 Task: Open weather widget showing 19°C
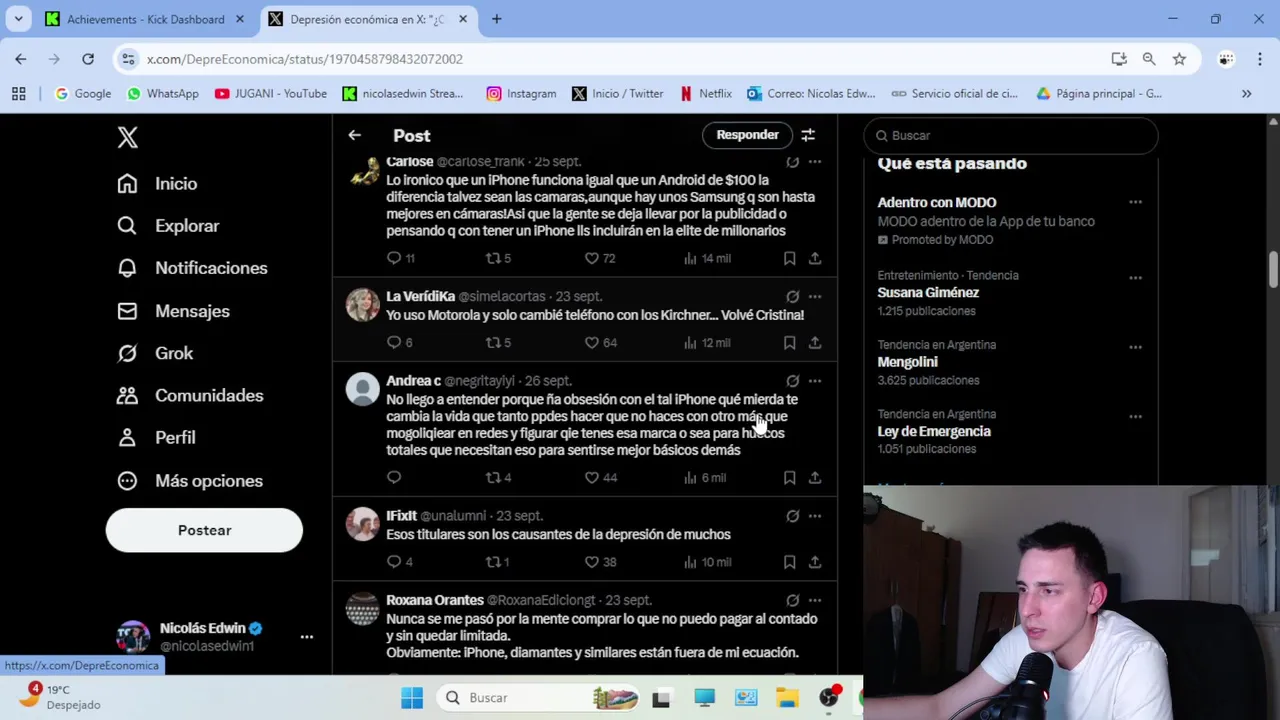click(x=60, y=697)
